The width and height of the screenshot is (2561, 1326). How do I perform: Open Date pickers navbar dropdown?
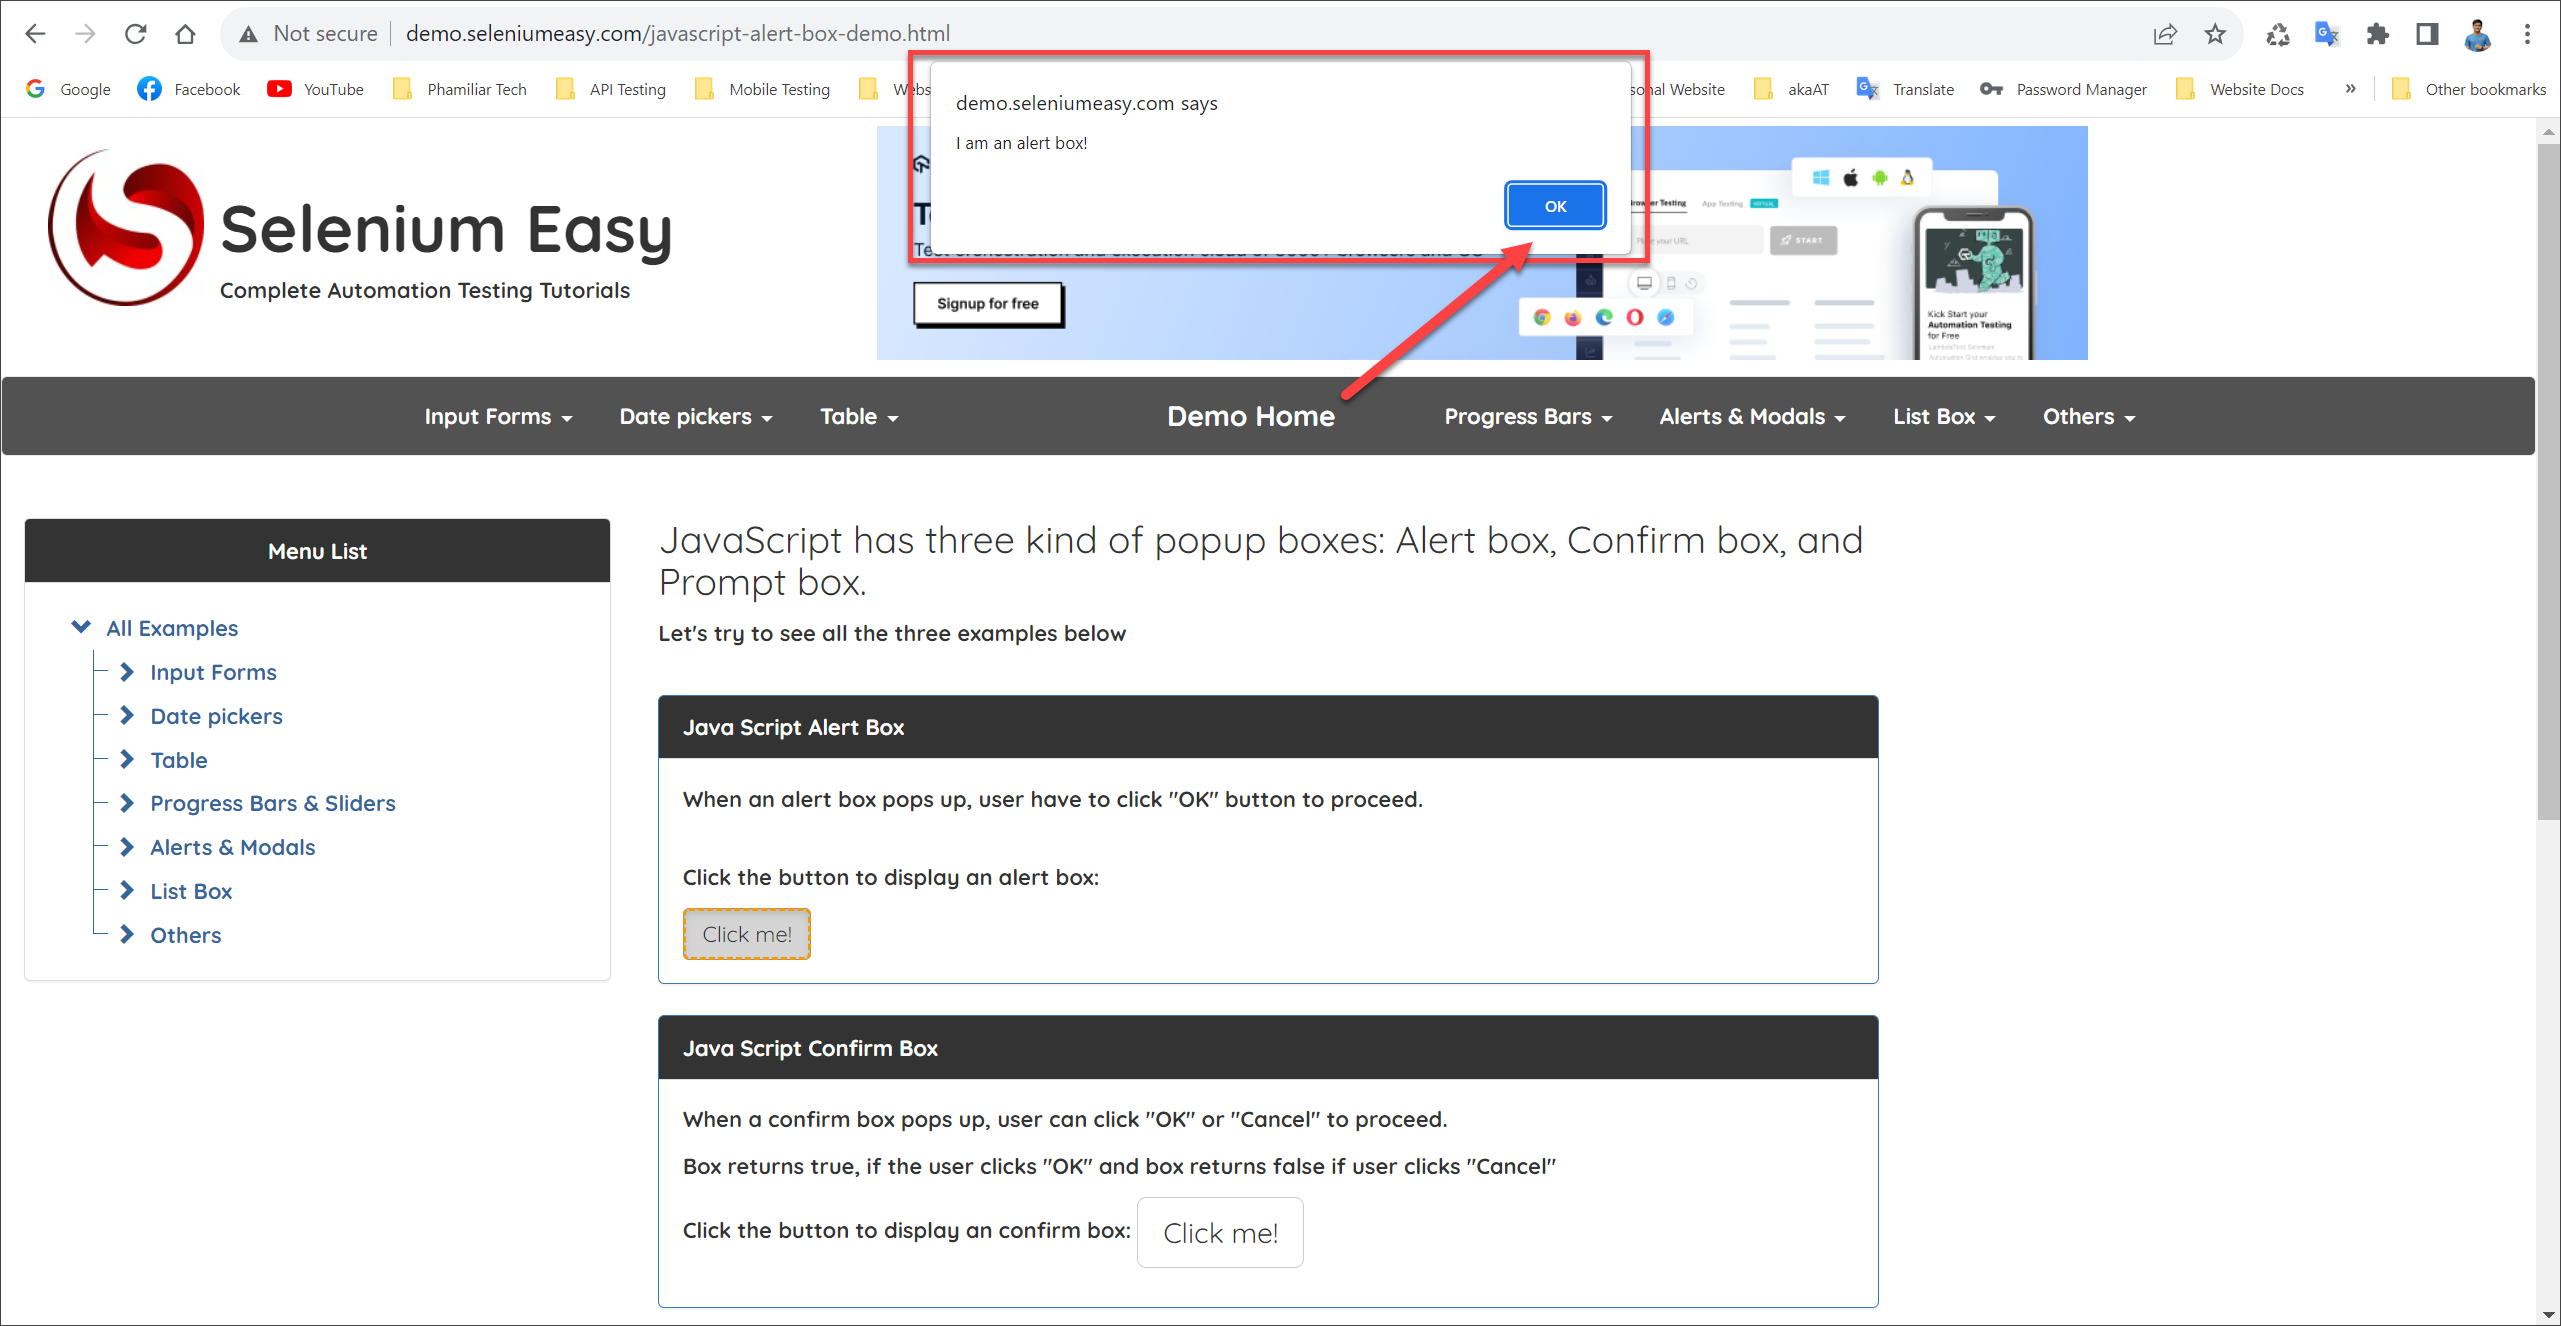tap(696, 417)
